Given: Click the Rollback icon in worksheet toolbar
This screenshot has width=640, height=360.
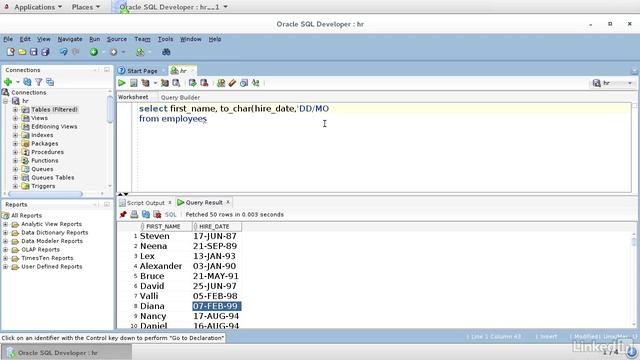Looking at the screenshot, I should [x=204, y=83].
